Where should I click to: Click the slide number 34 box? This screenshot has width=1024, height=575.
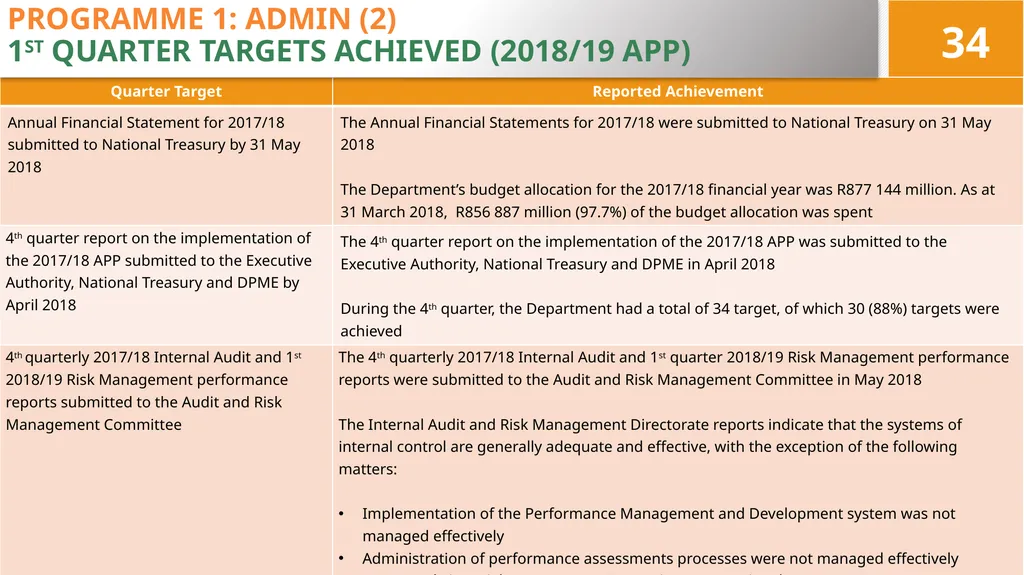point(956,39)
